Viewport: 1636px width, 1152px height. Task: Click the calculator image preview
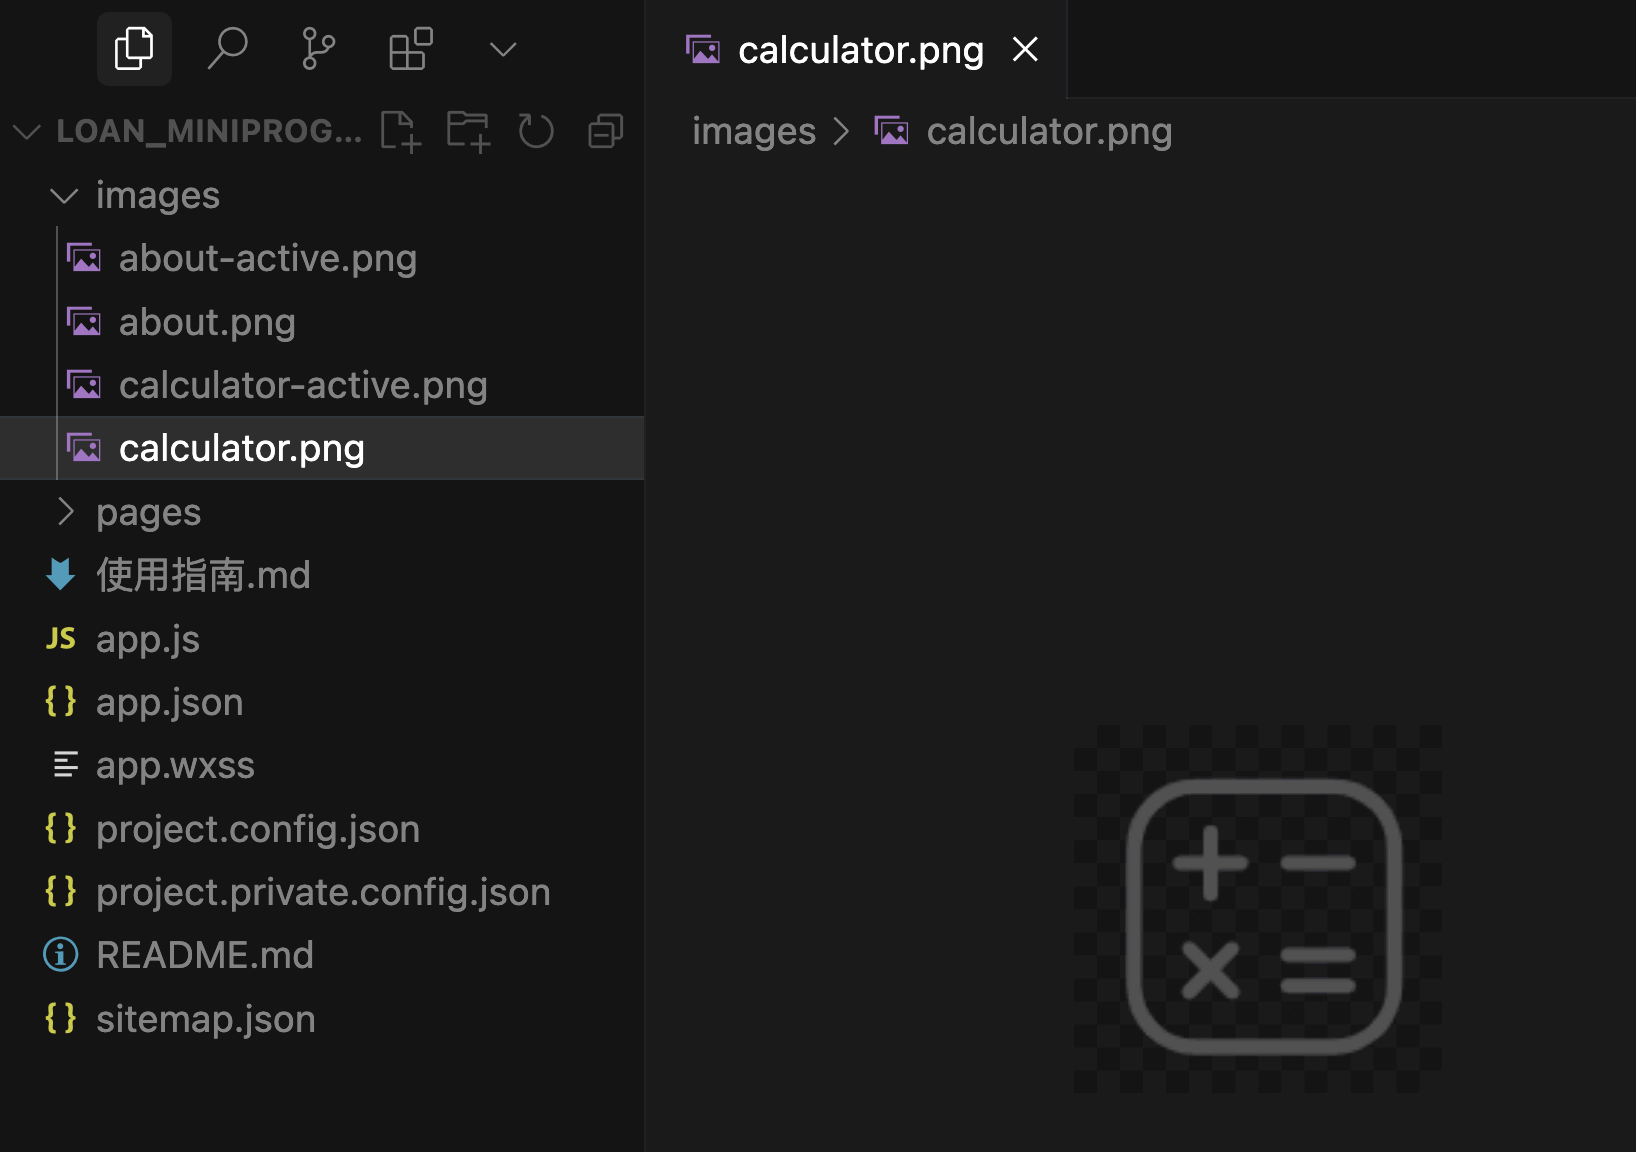(1262, 915)
